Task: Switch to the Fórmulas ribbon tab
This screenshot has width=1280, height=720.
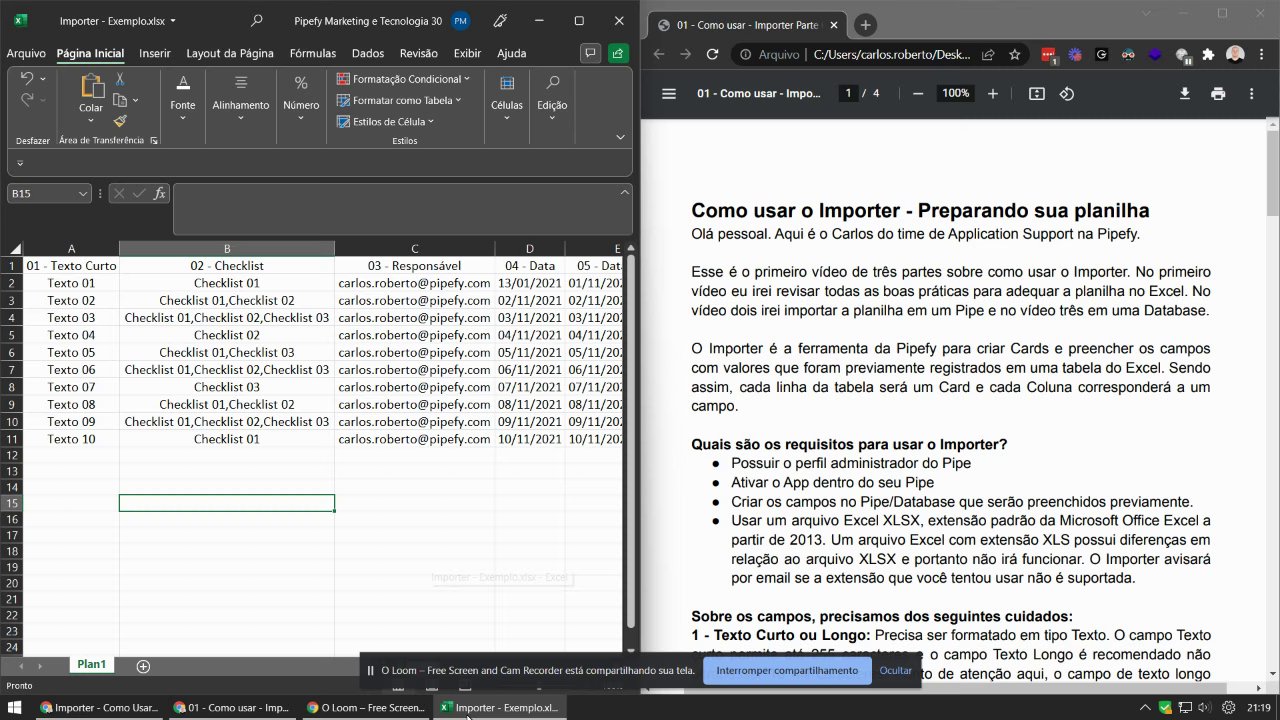Action: 313,54
